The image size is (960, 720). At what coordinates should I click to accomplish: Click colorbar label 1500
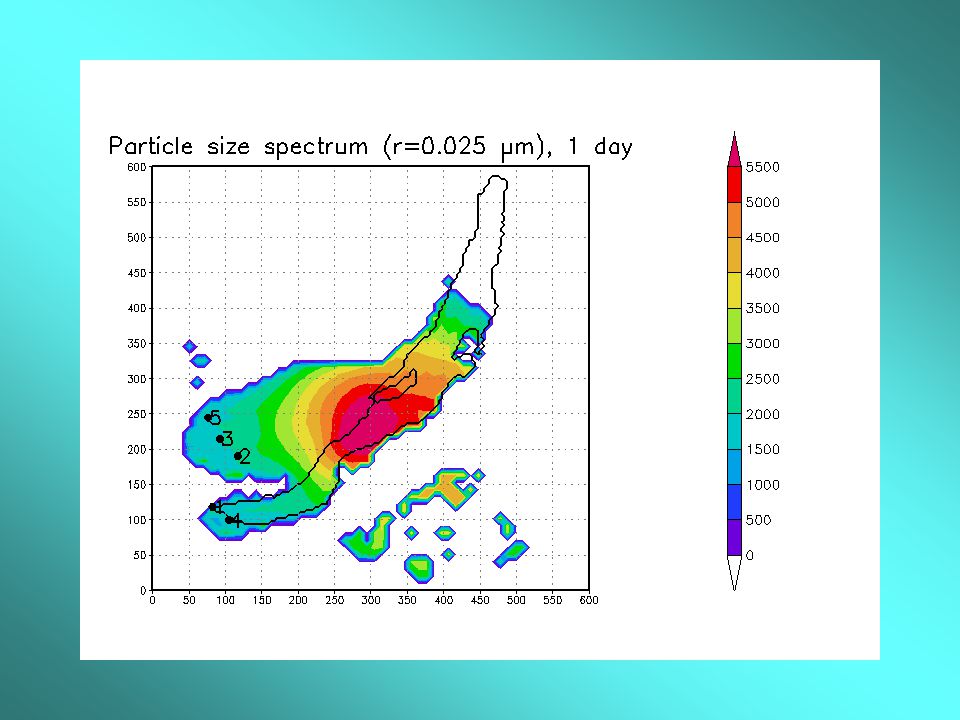coord(762,449)
